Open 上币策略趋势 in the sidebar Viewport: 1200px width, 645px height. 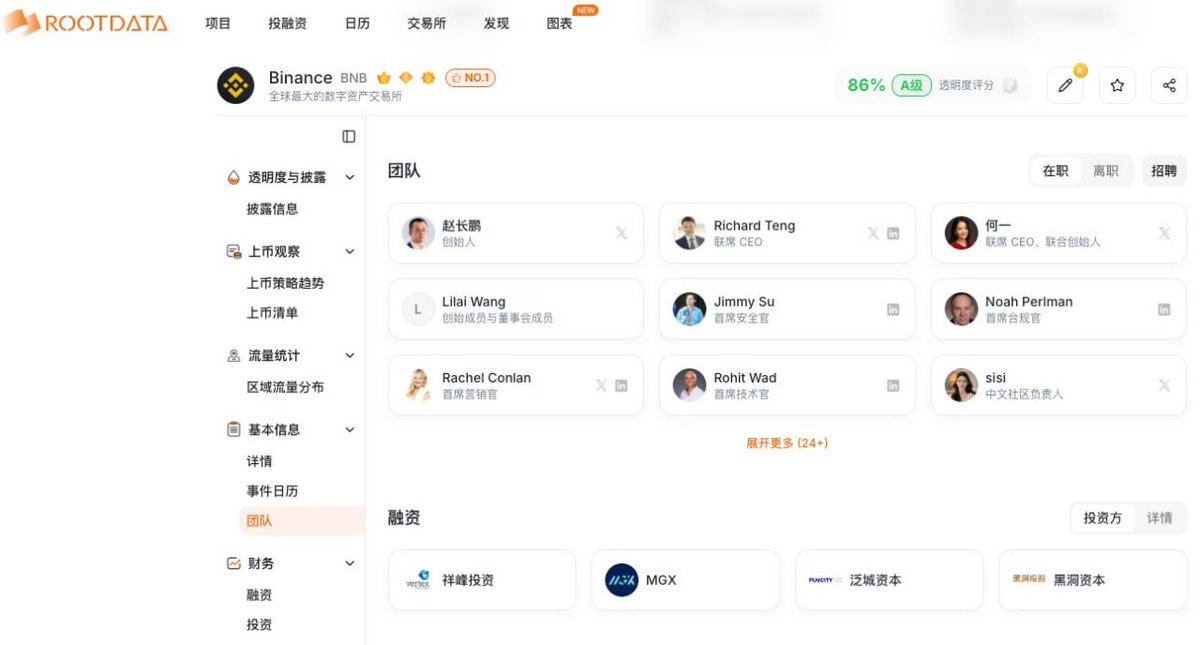(x=285, y=283)
